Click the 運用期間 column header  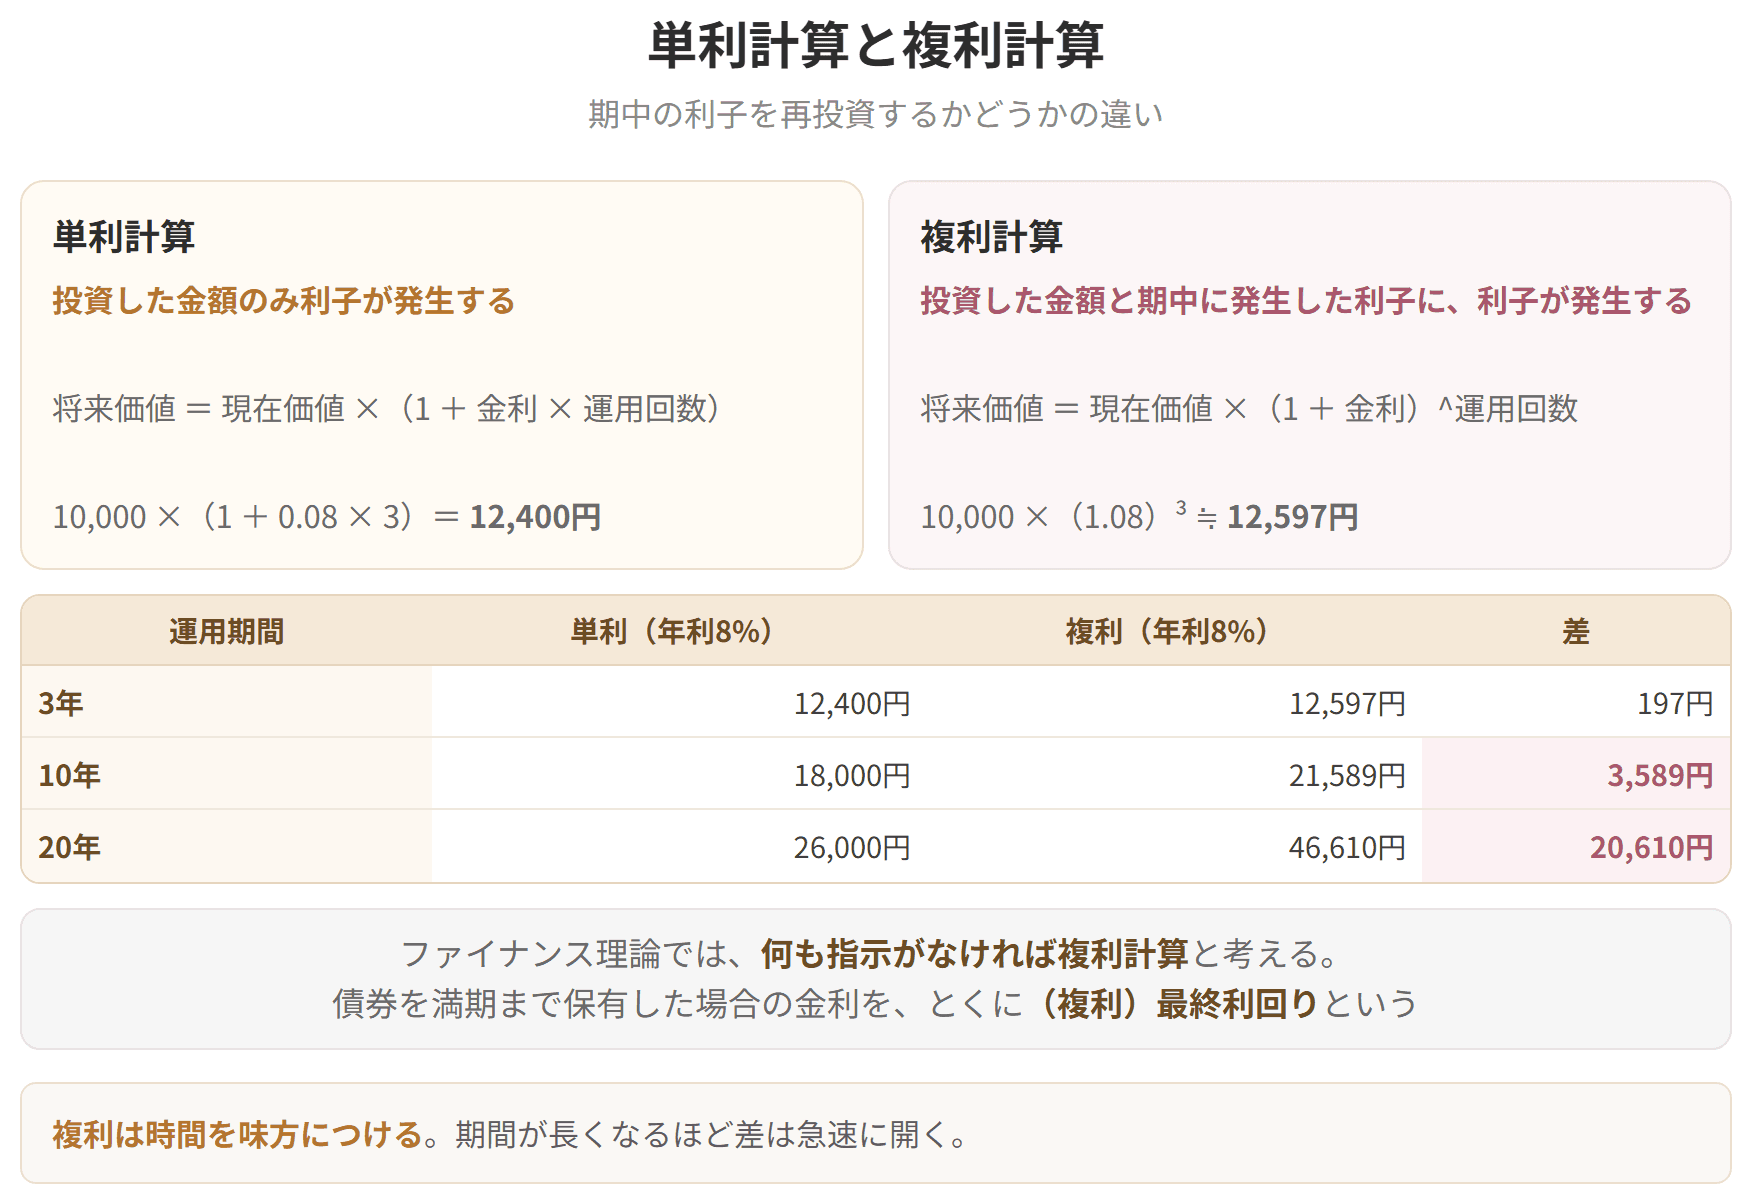point(227,632)
